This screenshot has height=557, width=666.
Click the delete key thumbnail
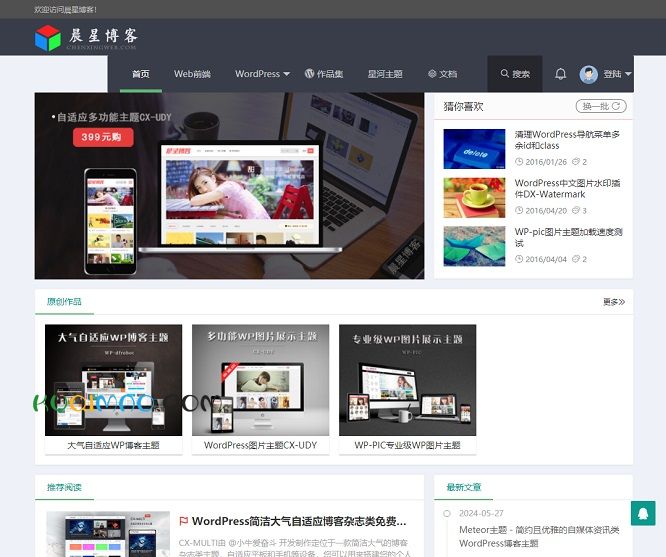point(474,149)
